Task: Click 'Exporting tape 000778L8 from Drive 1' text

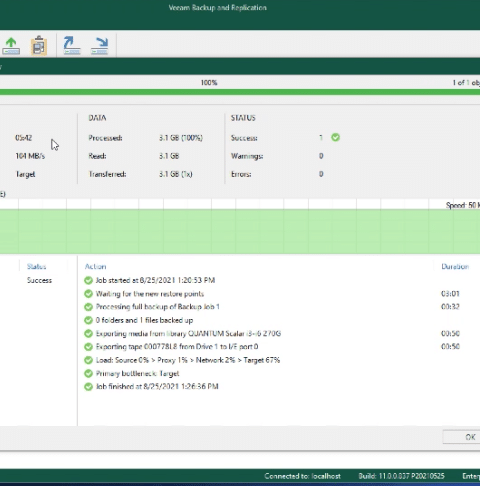Action: [x=177, y=347]
